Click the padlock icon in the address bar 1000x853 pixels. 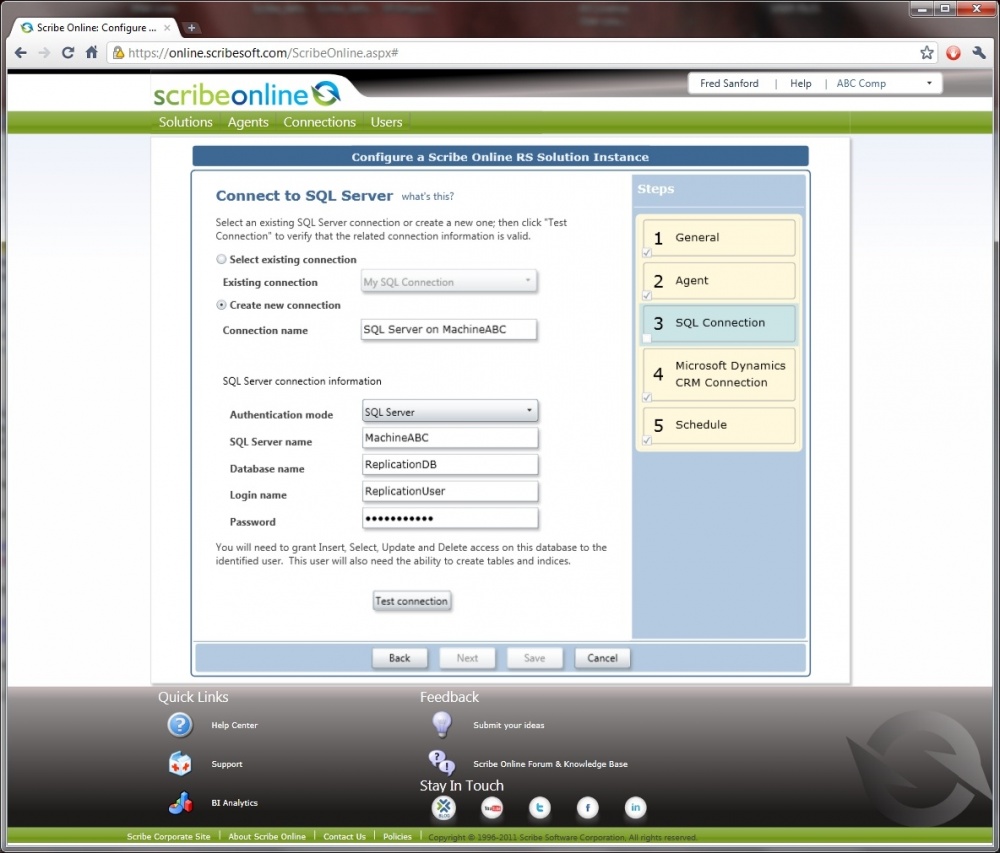click(x=118, y=53)
